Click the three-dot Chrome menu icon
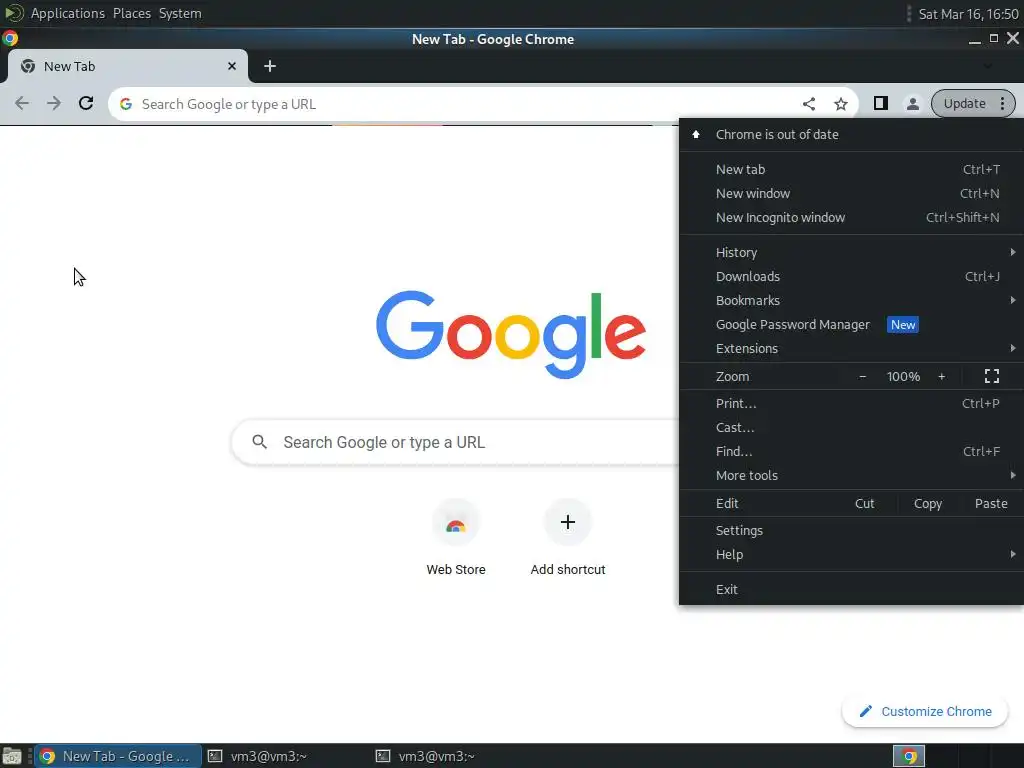 click(x=1002, y=103)
